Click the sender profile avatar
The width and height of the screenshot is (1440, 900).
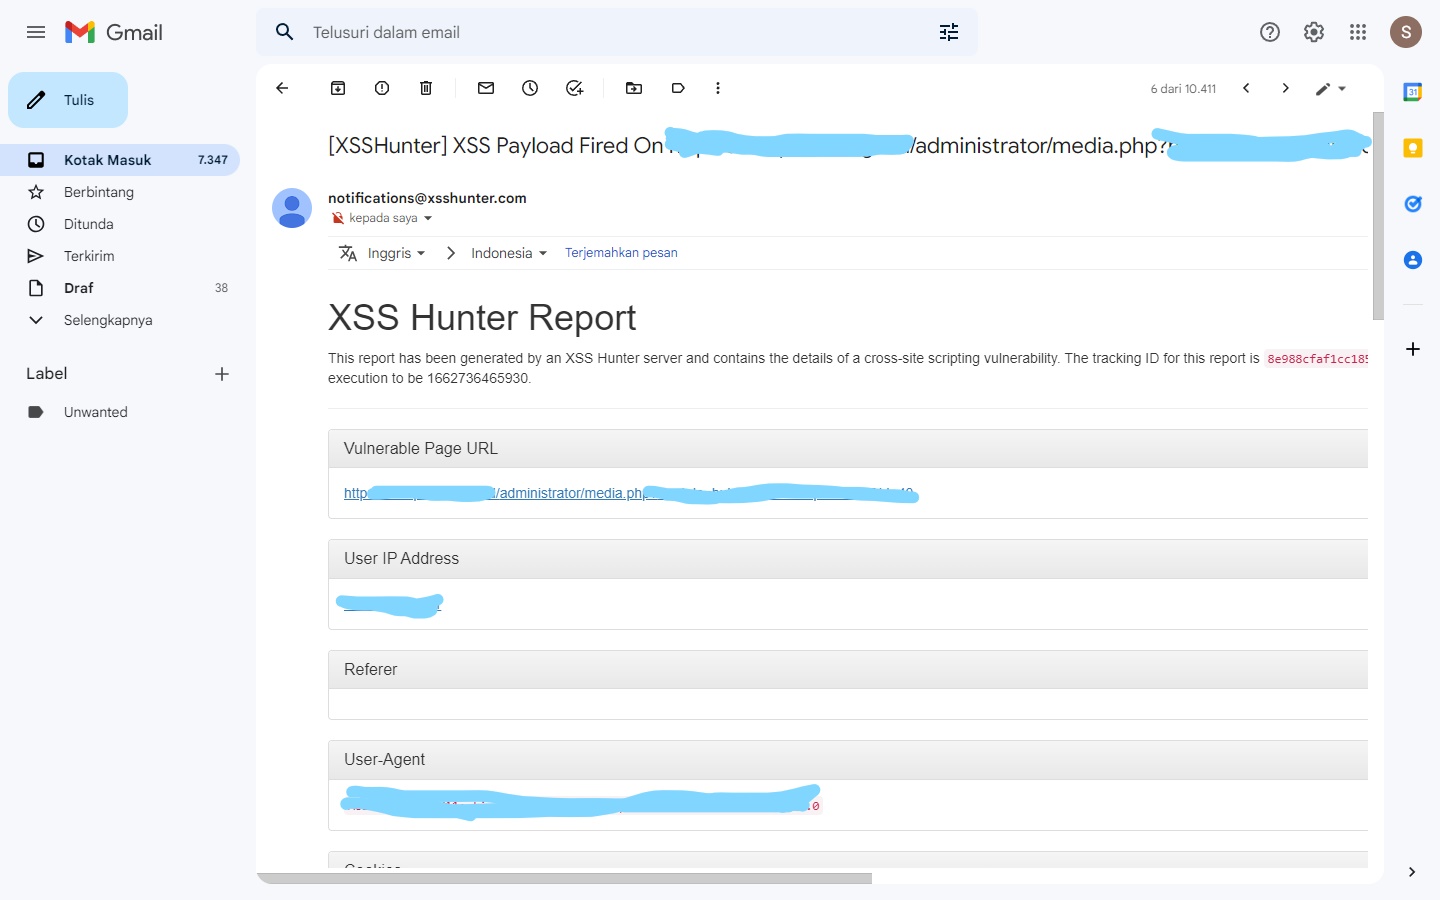pyautogui.click(x=292, y=208)
